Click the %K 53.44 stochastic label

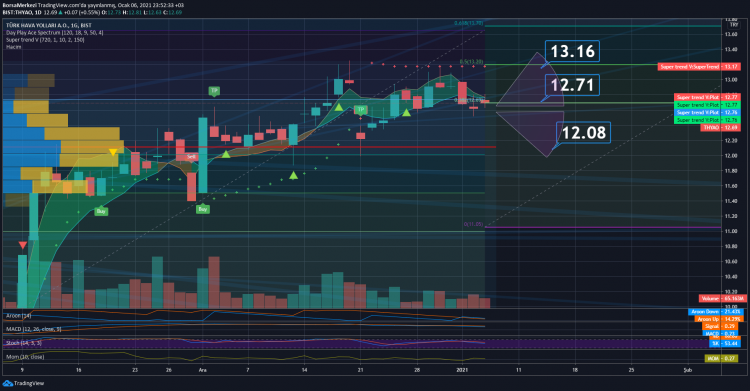click(x=724, y=344)
